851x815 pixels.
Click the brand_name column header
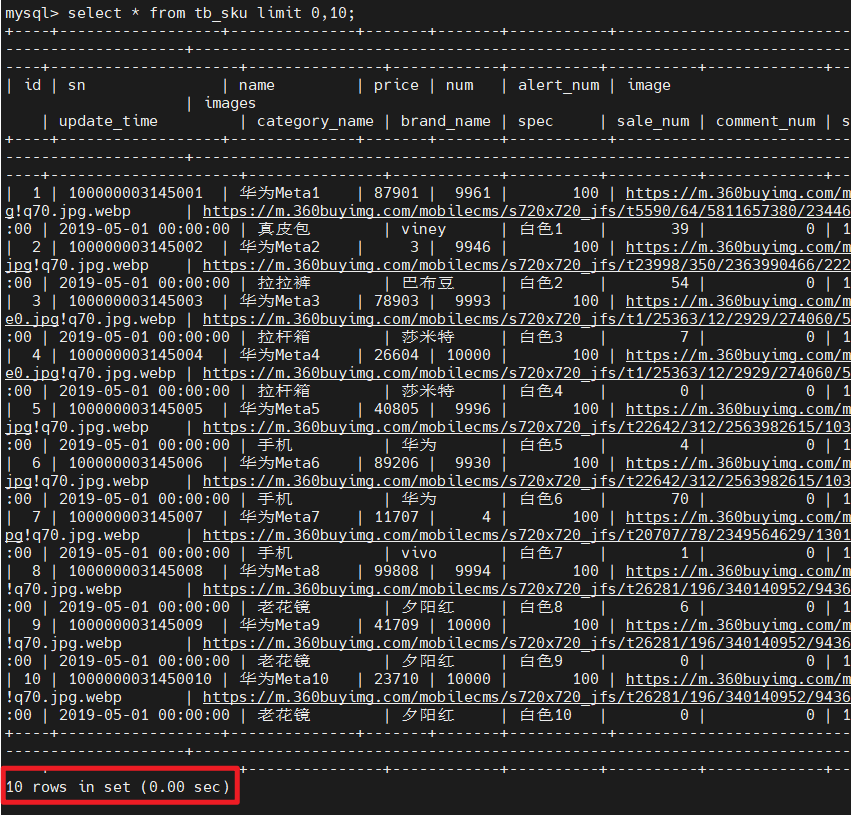446,121
